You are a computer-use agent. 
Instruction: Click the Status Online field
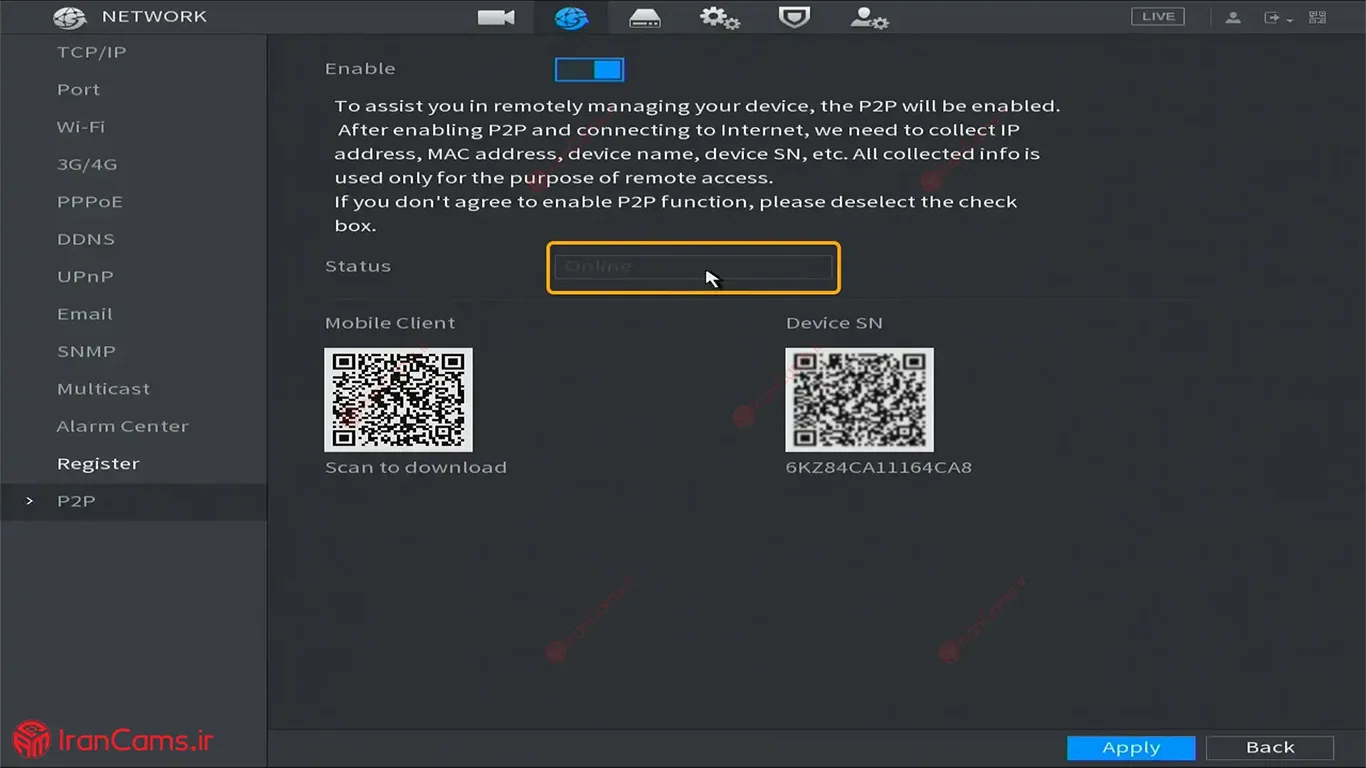click(693, 267)
